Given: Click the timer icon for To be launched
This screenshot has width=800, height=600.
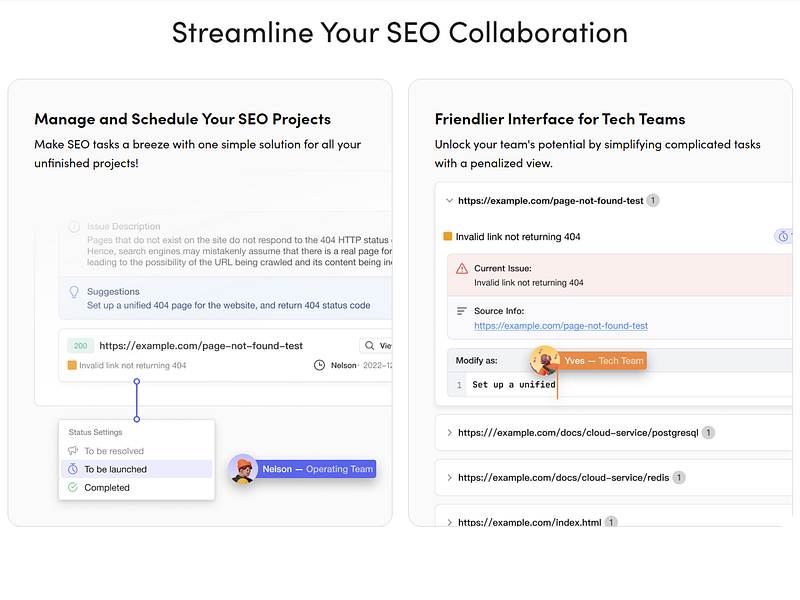Looking at the screenshot, I should pos(73,469).
